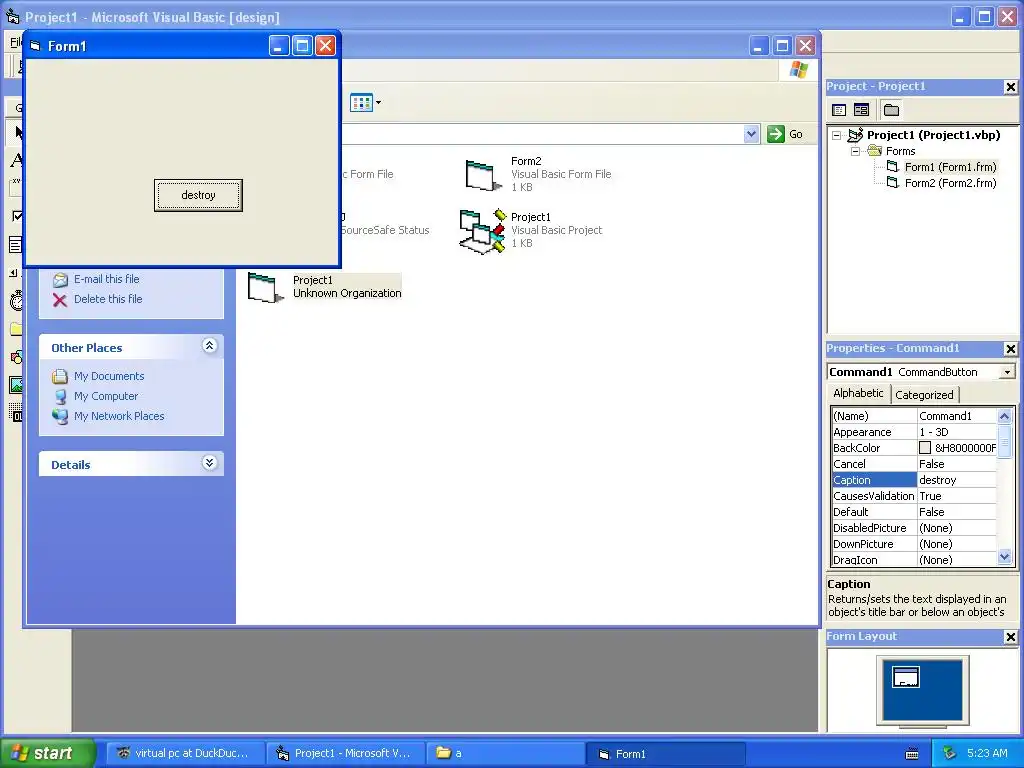Screen dimensions: 1024x768
Task: Select Form1 (Form1.frm) in project tree
Action: click(x=950, y=167)
